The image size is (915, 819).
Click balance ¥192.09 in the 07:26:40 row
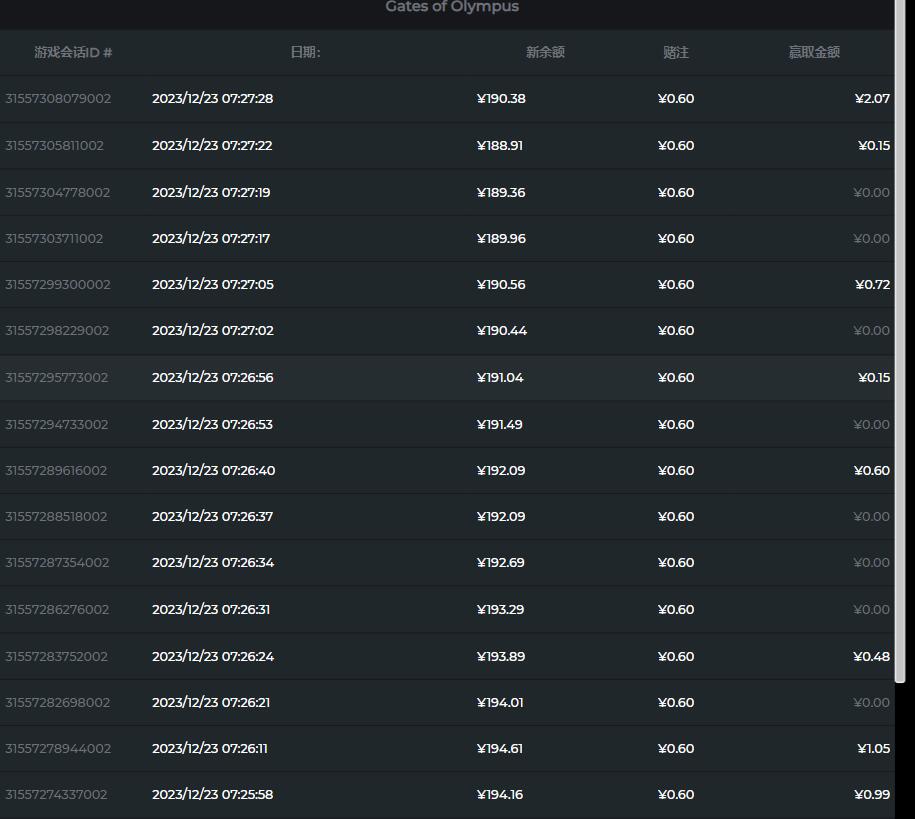point(501,471)
